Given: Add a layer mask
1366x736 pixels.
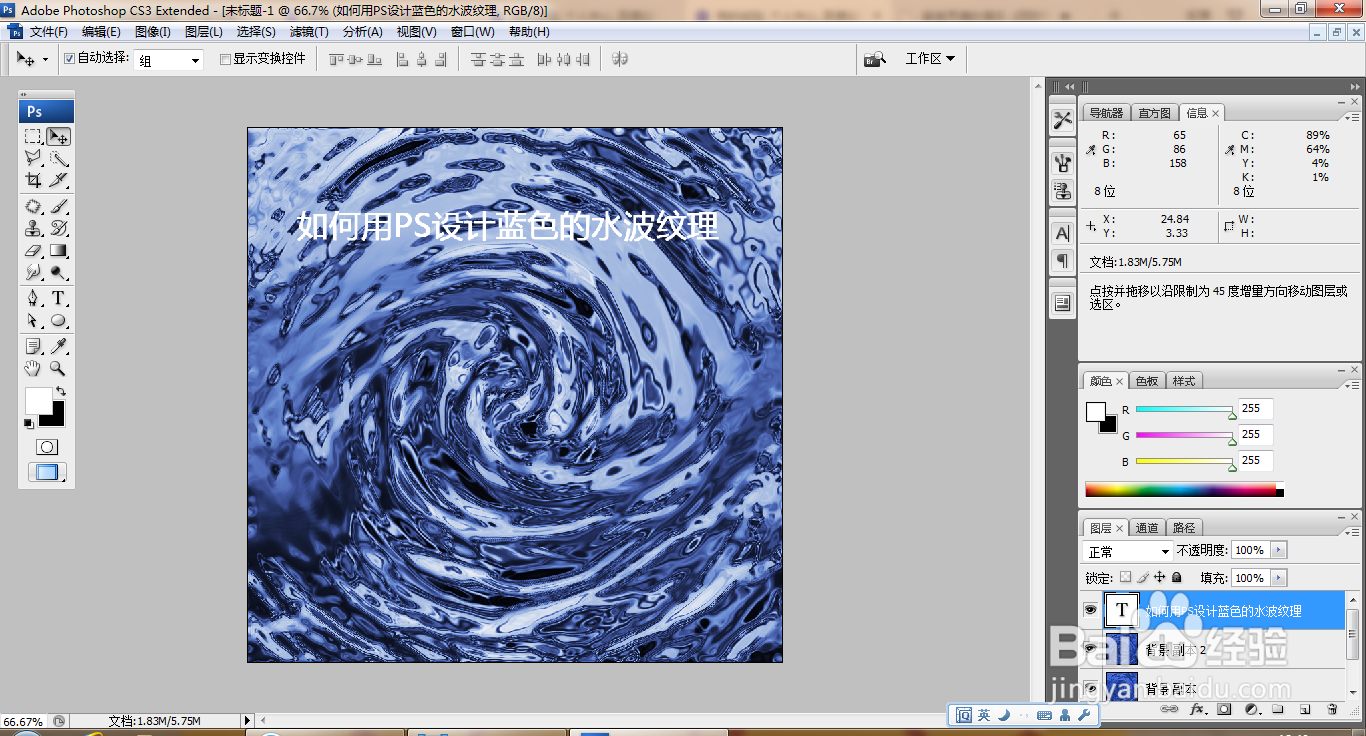Looking at the screenshot, I should pyautogui.click(x=1224, y=709).
